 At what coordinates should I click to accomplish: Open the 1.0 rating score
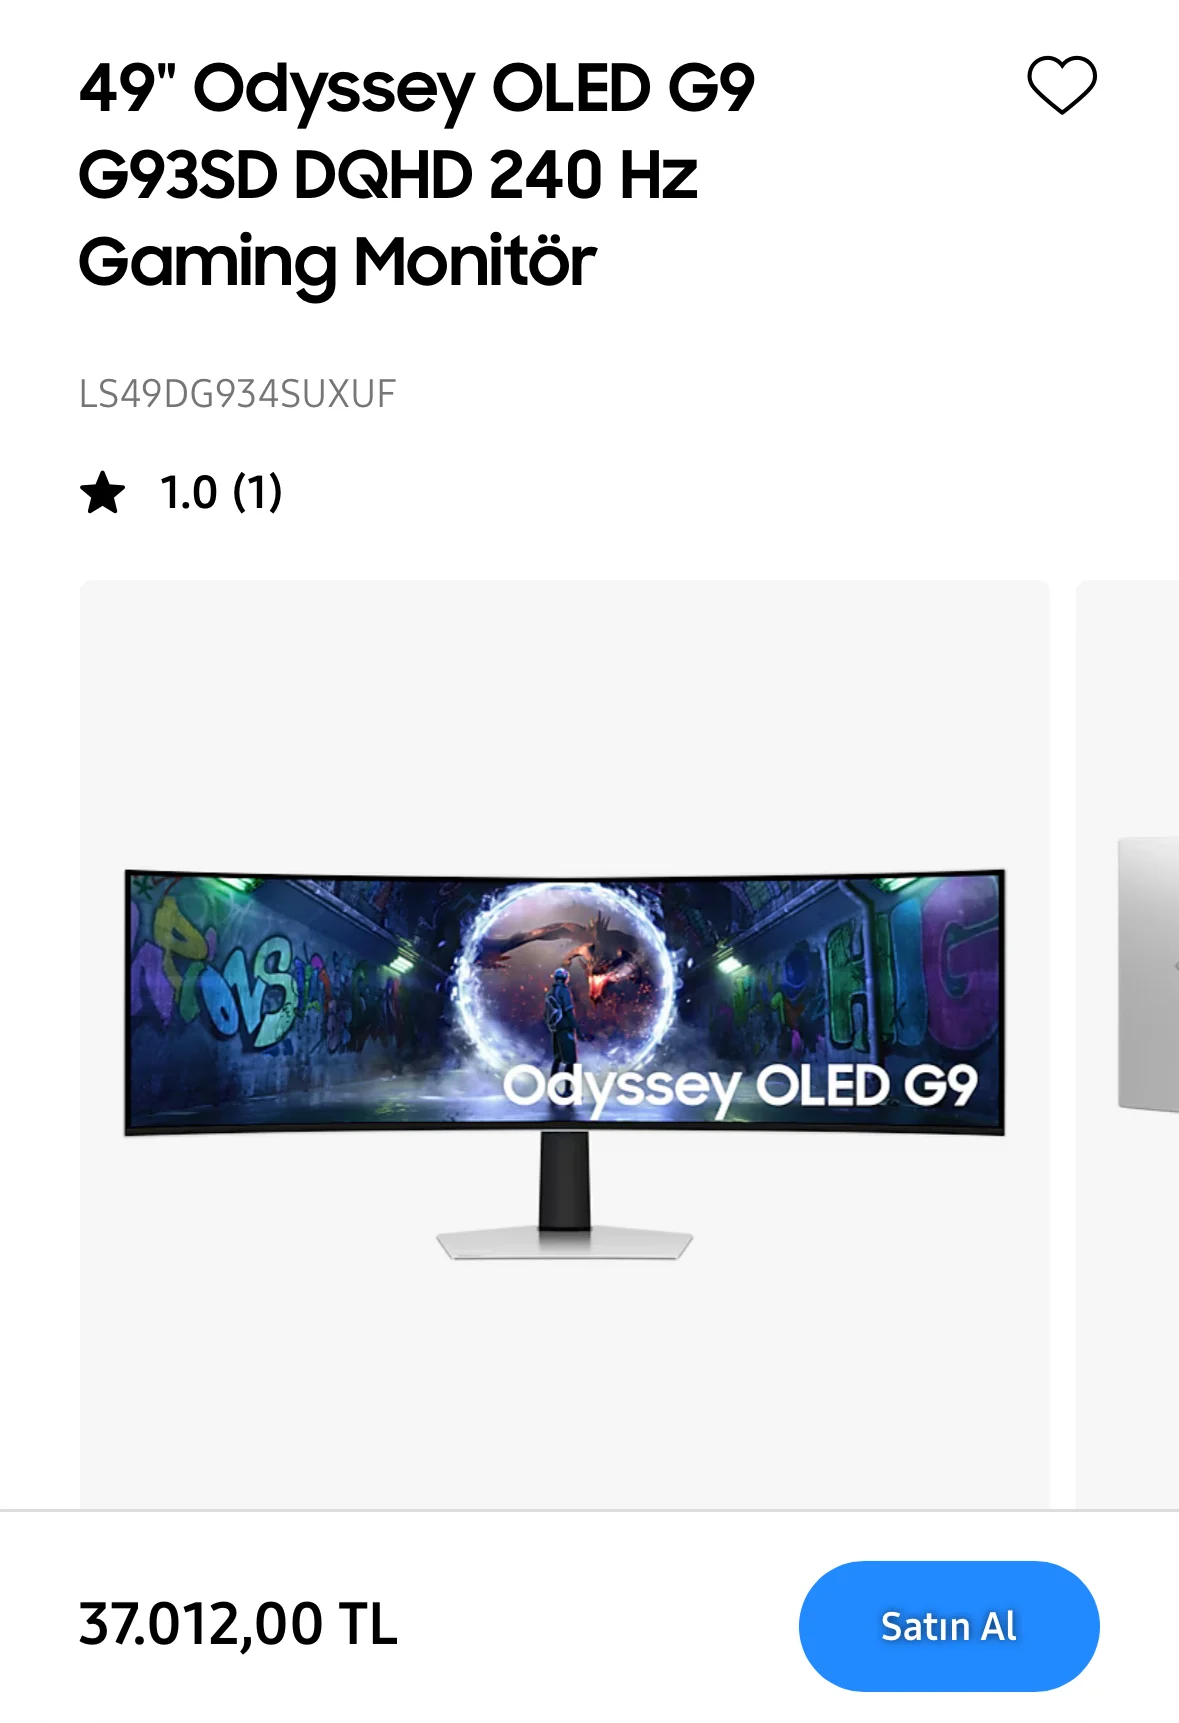189,493
